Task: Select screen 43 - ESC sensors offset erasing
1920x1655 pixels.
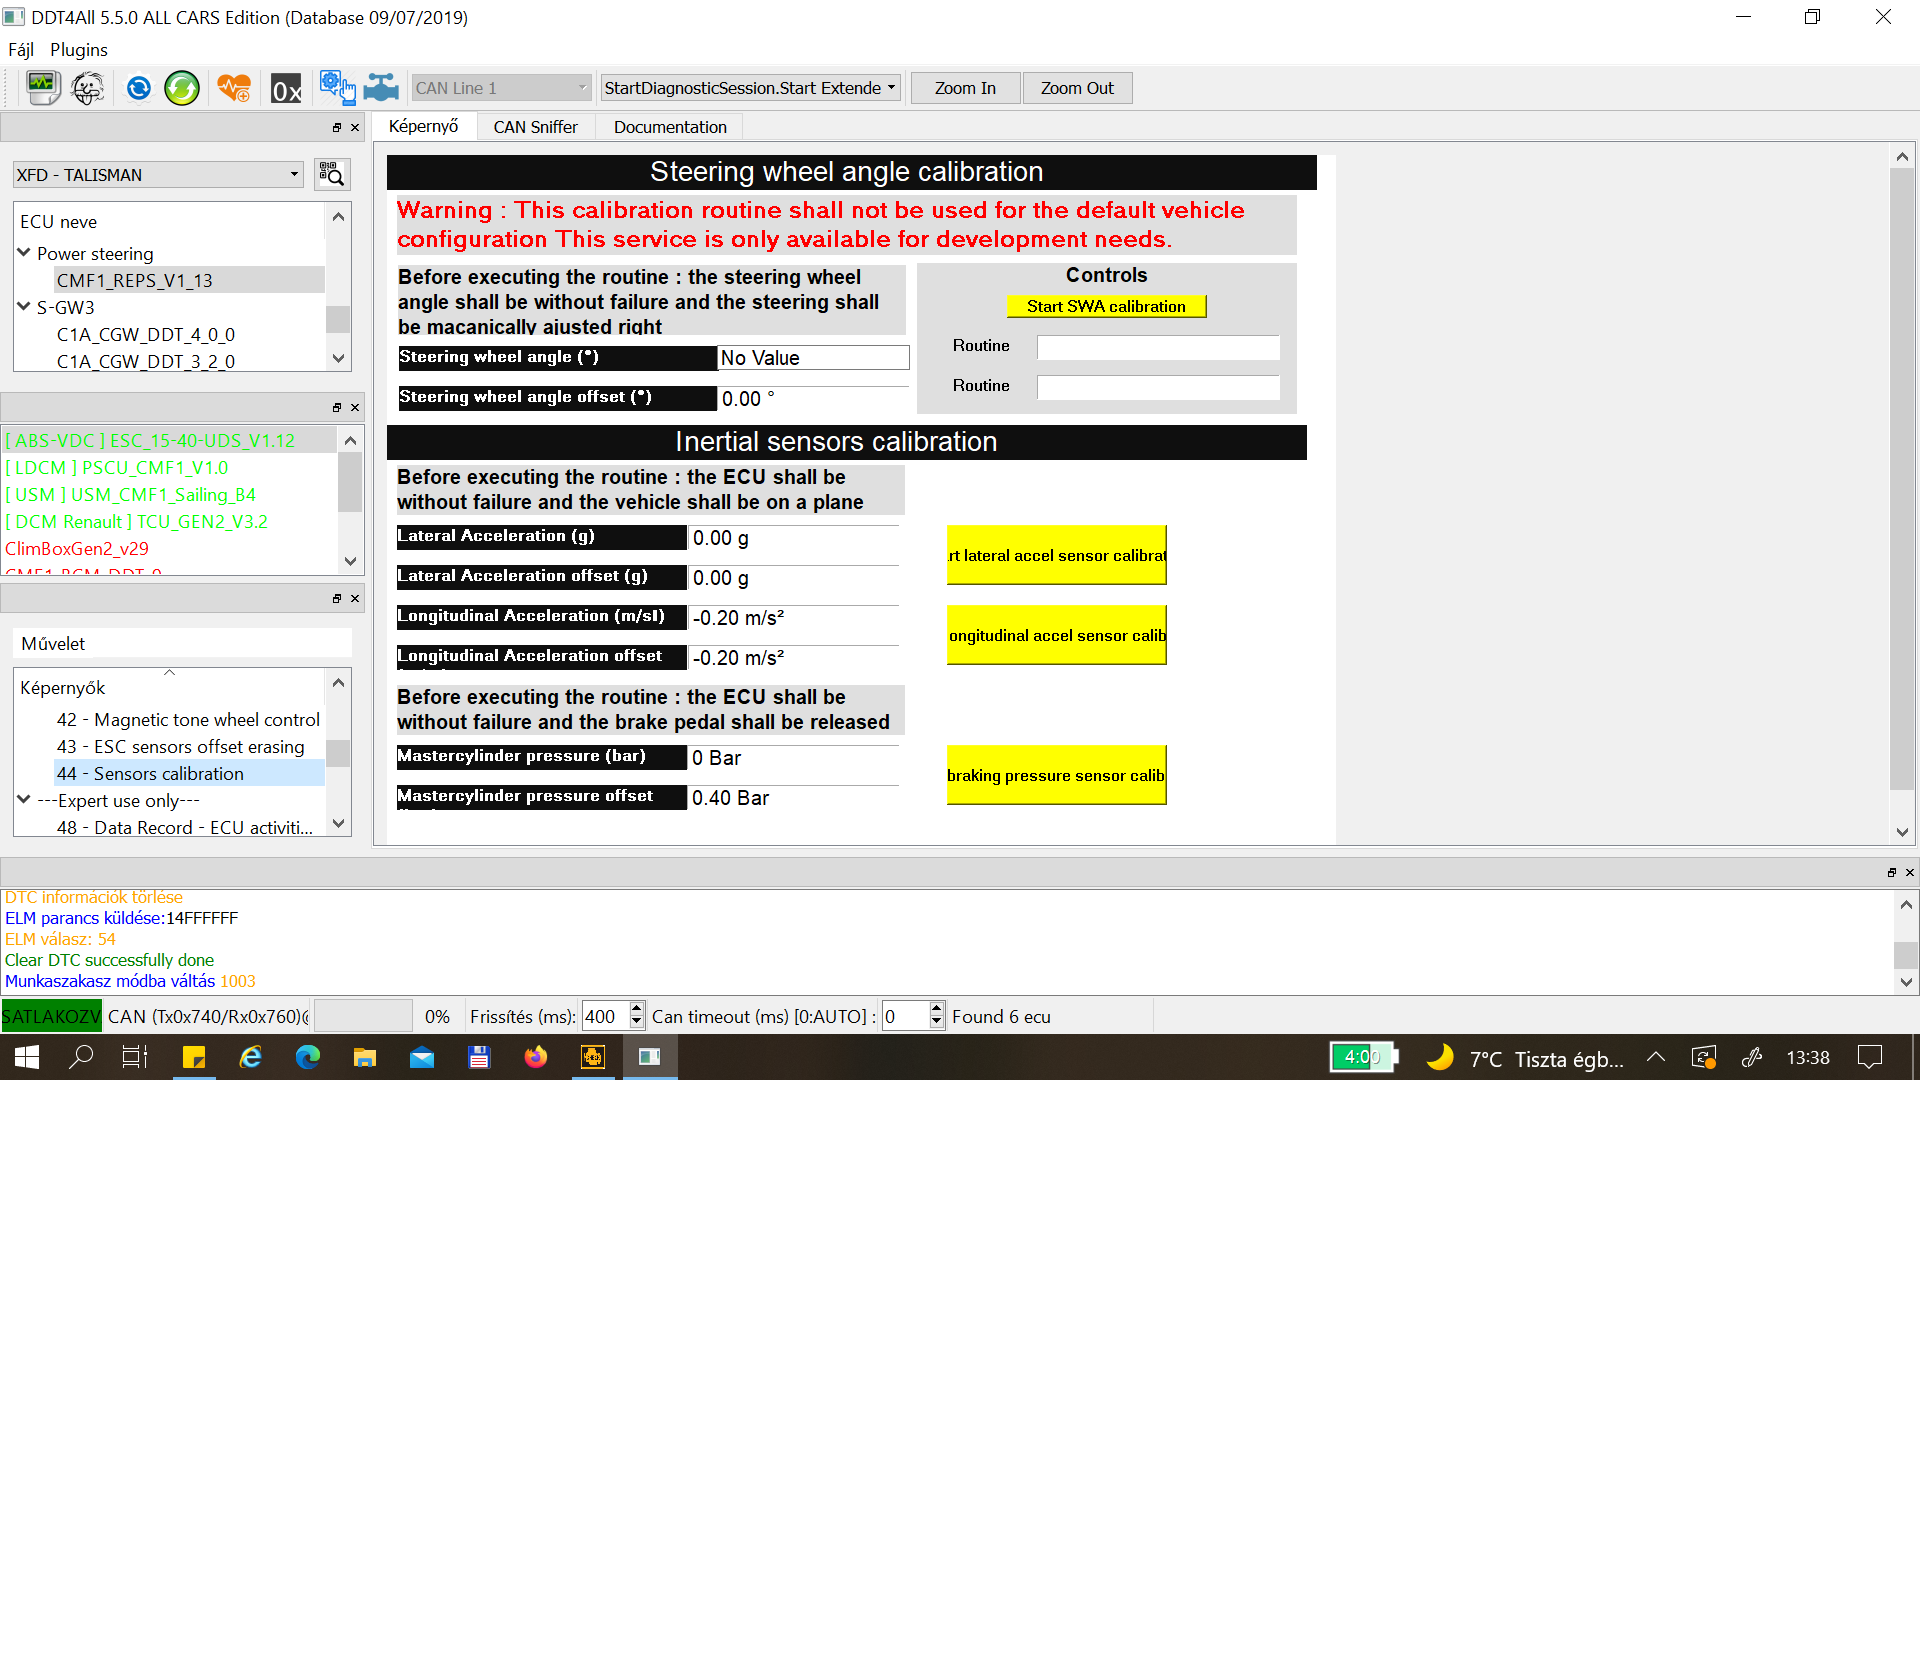Action: [x=180, y=746]
